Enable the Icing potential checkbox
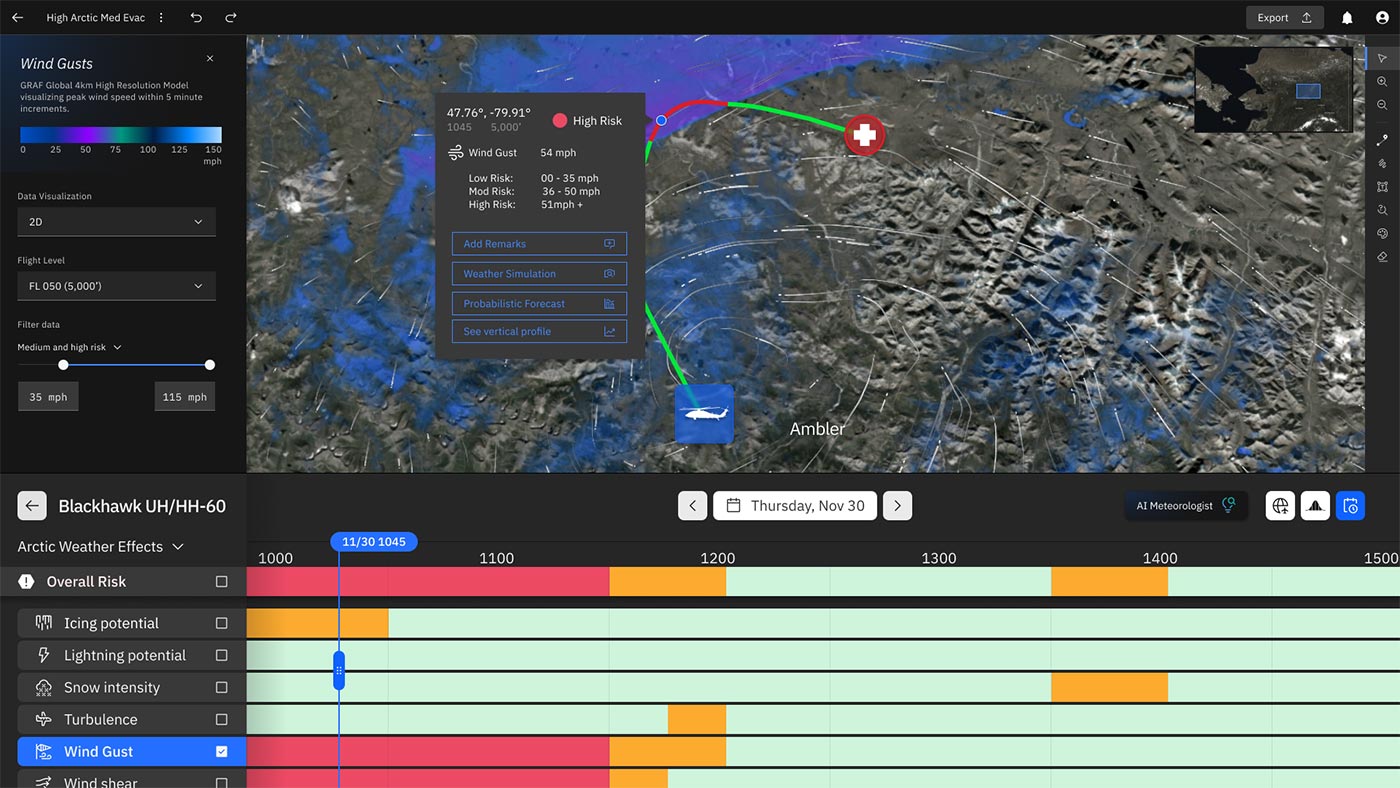The image size is (1400, 788). tap(222, 623)
